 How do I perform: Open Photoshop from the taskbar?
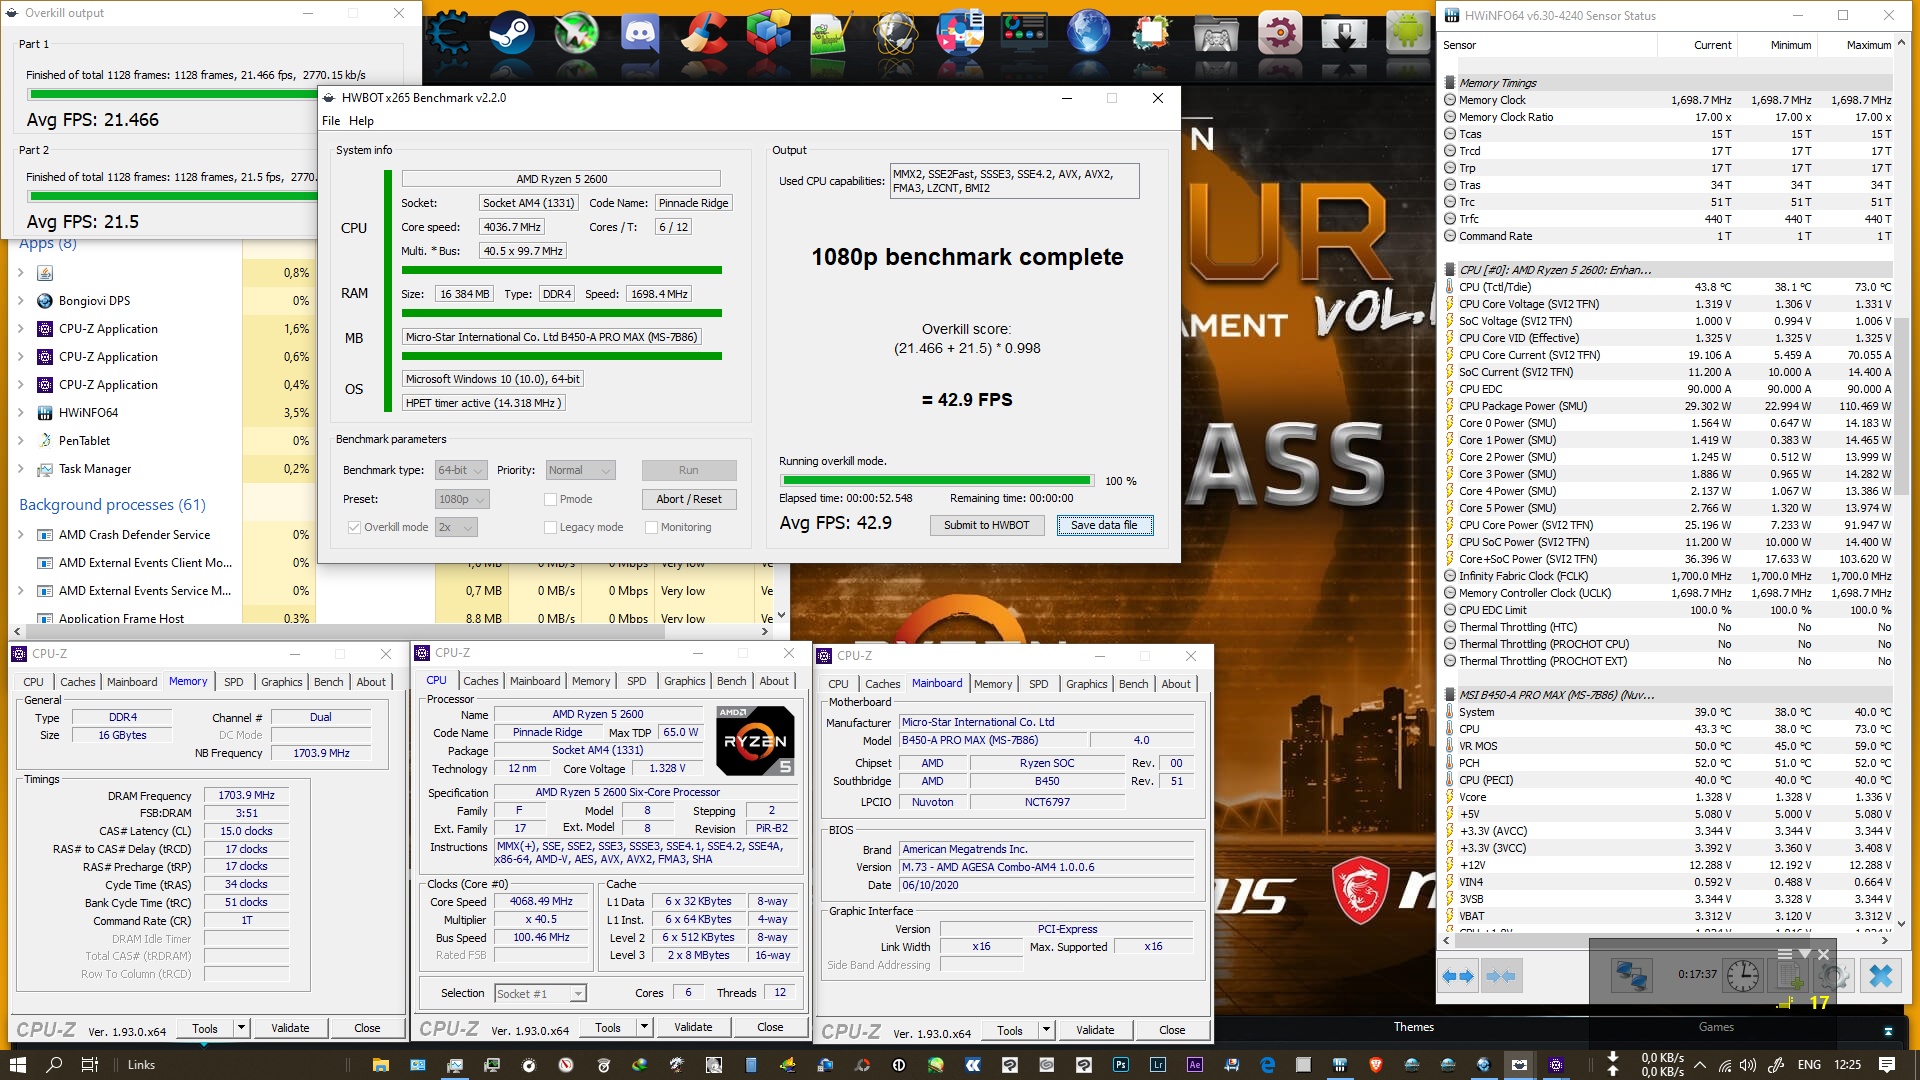[1121, 1065]
